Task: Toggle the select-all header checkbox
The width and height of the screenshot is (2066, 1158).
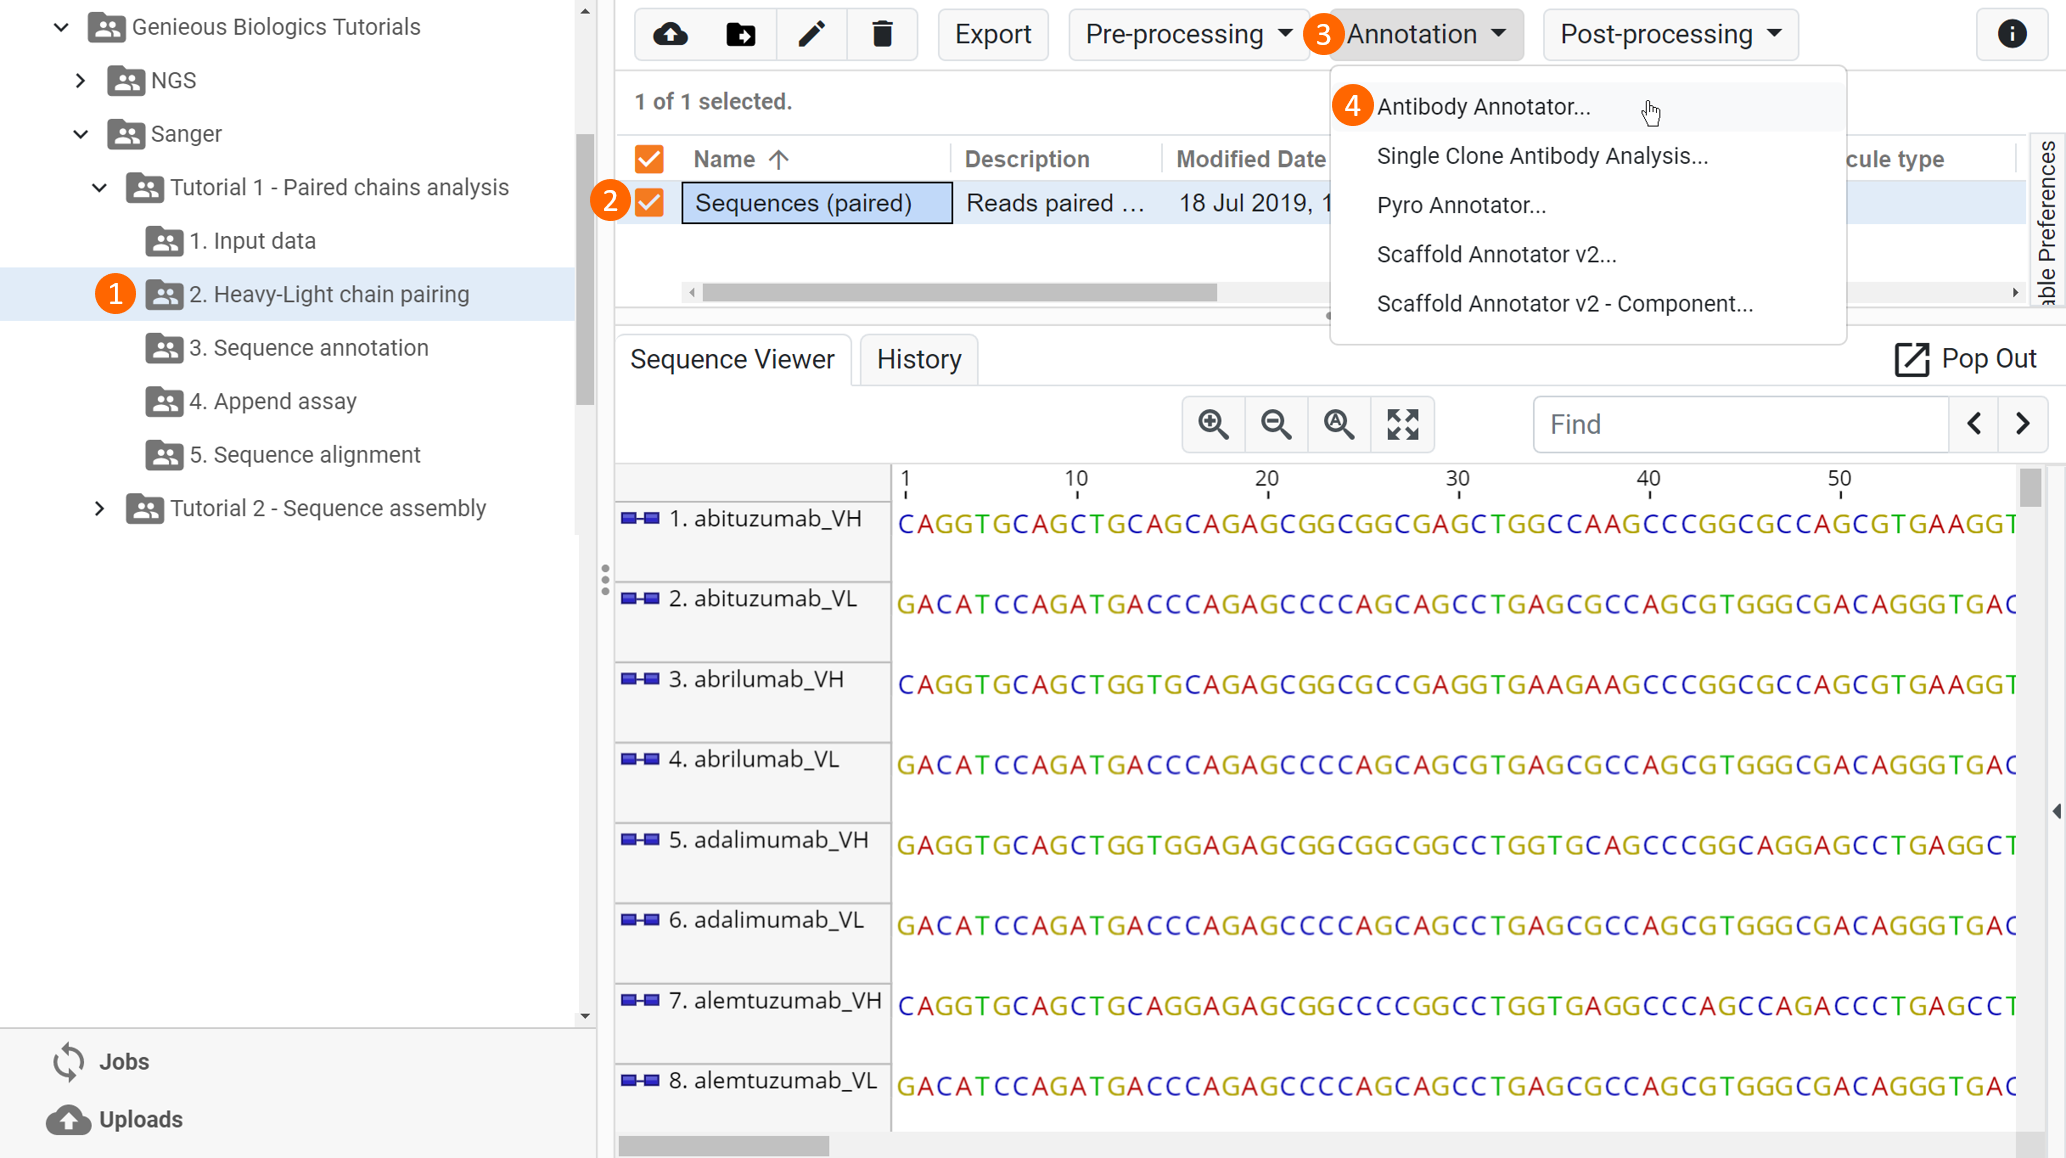Action: tap(649, 159)
